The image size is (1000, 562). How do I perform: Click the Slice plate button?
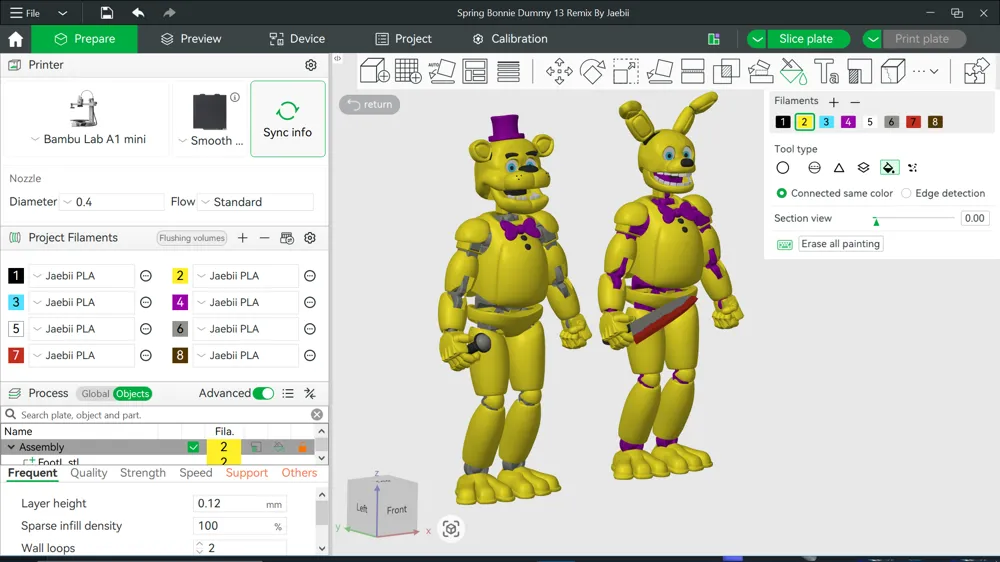(807, 39)
